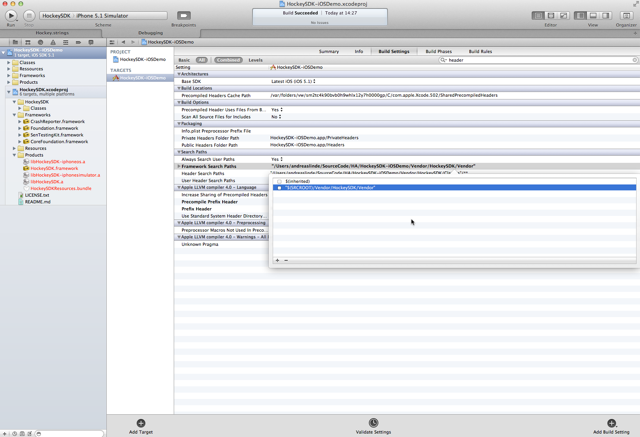Select the All filter for build settings

(201, 60)
